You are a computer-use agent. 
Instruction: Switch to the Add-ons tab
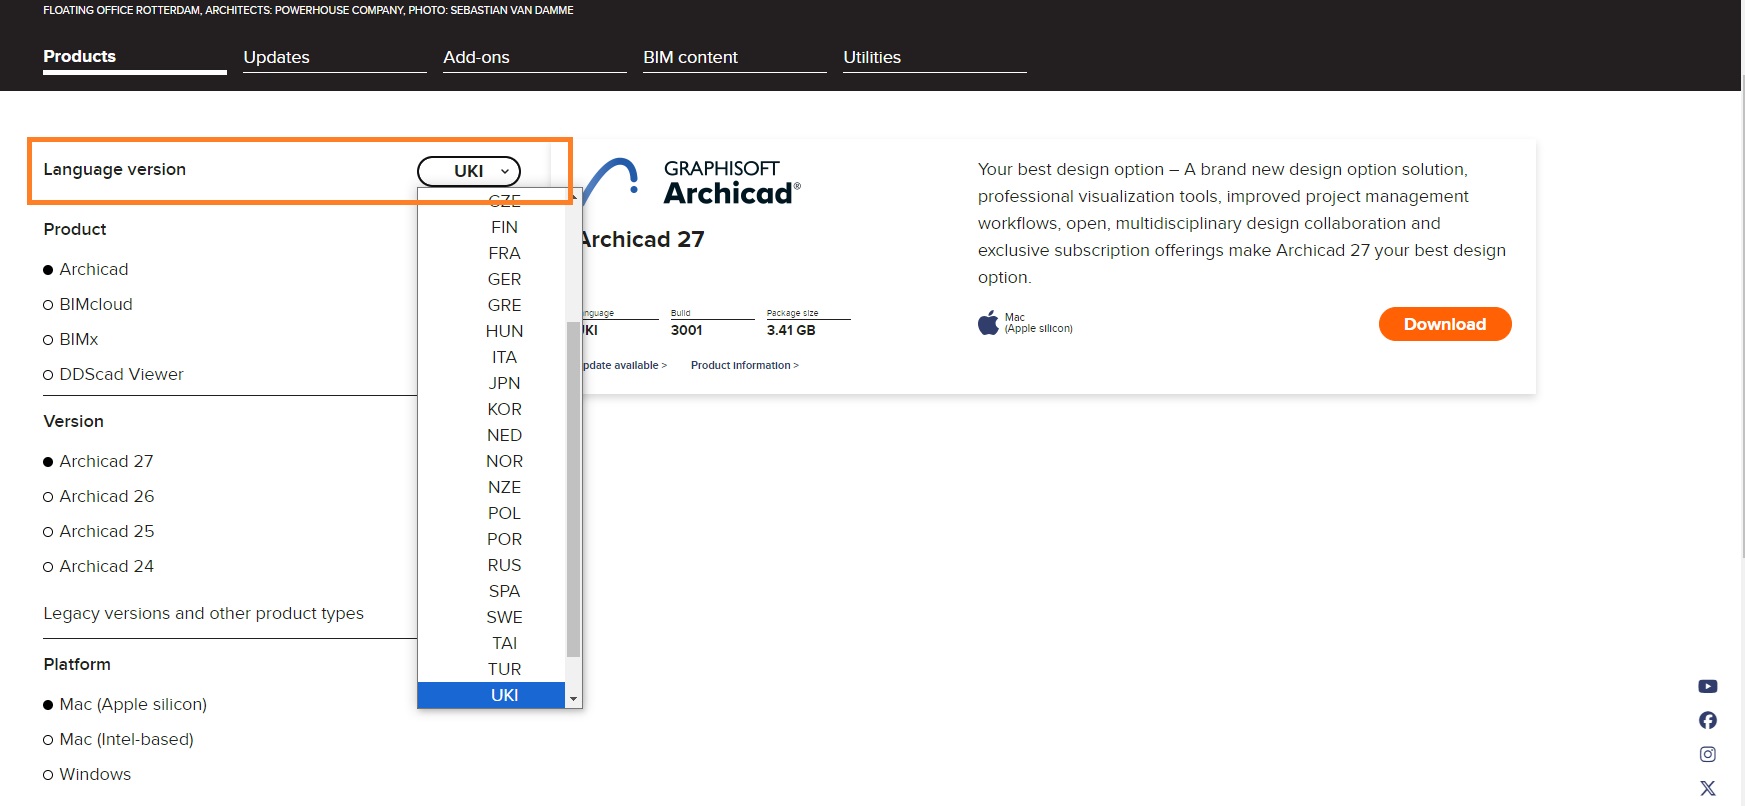(x=535, y=58)
